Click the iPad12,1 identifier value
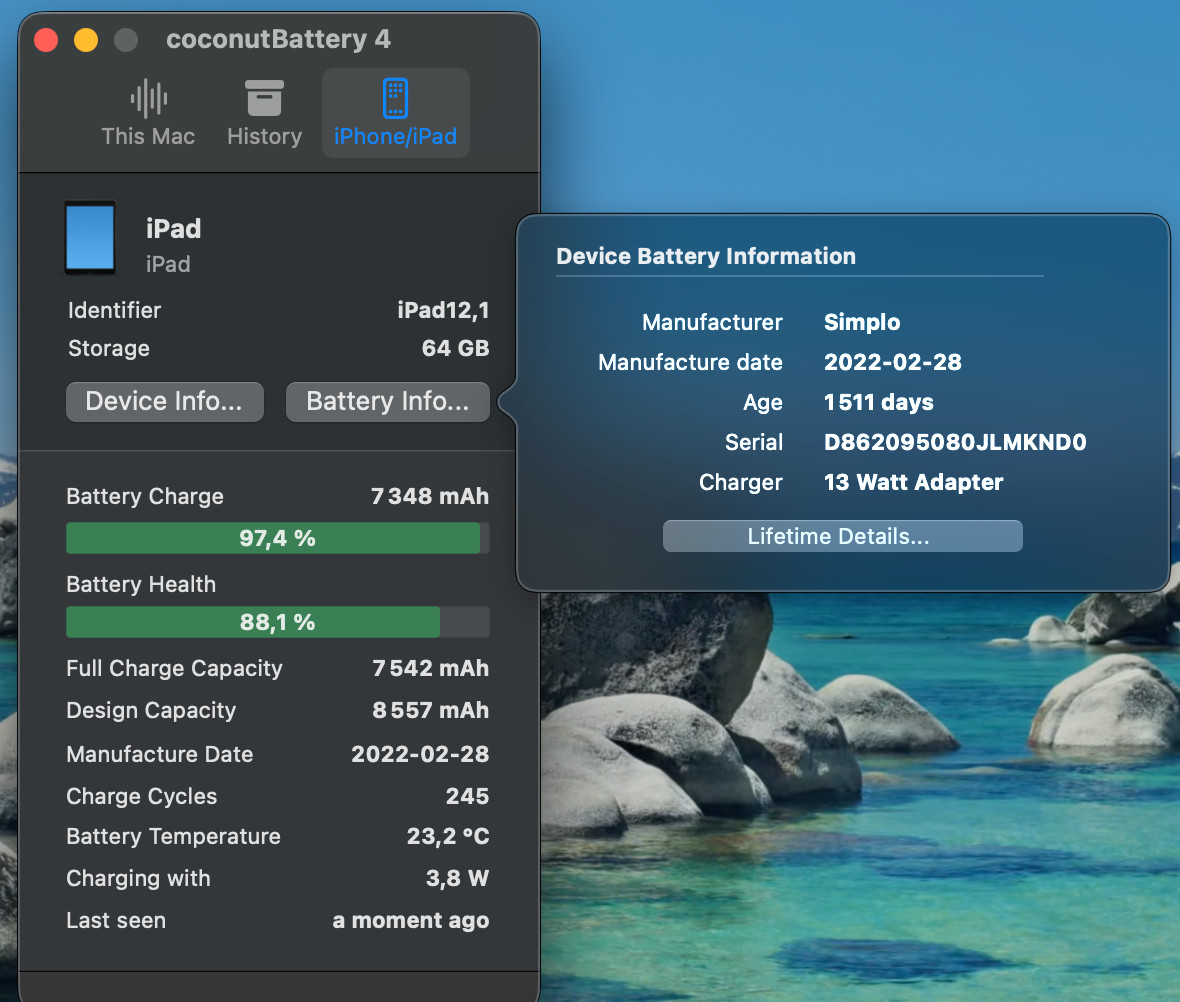The height and width of the screenshot is (1002, 1180). (x=443, y=310)
